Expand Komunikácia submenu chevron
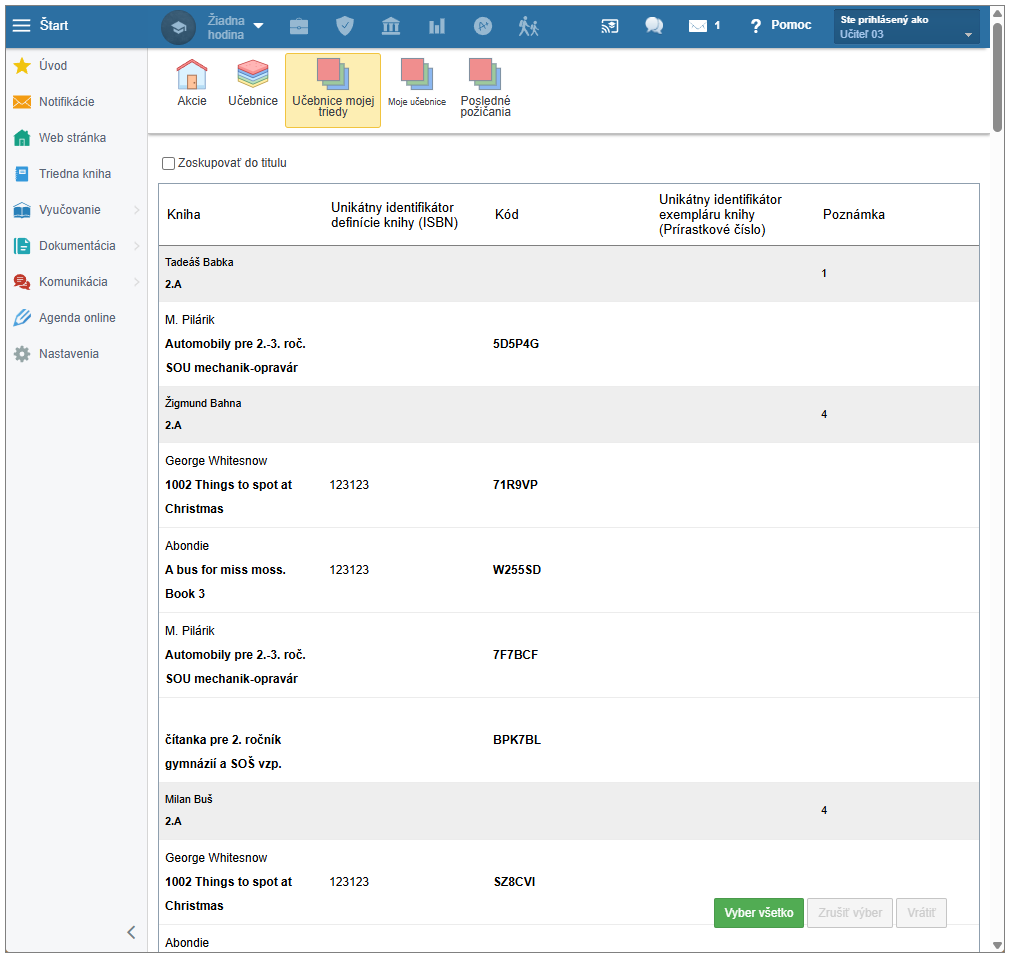Image resolution: width=1010 pixels, height=958 pixels. pyautogui.click(x=137, y=282)
